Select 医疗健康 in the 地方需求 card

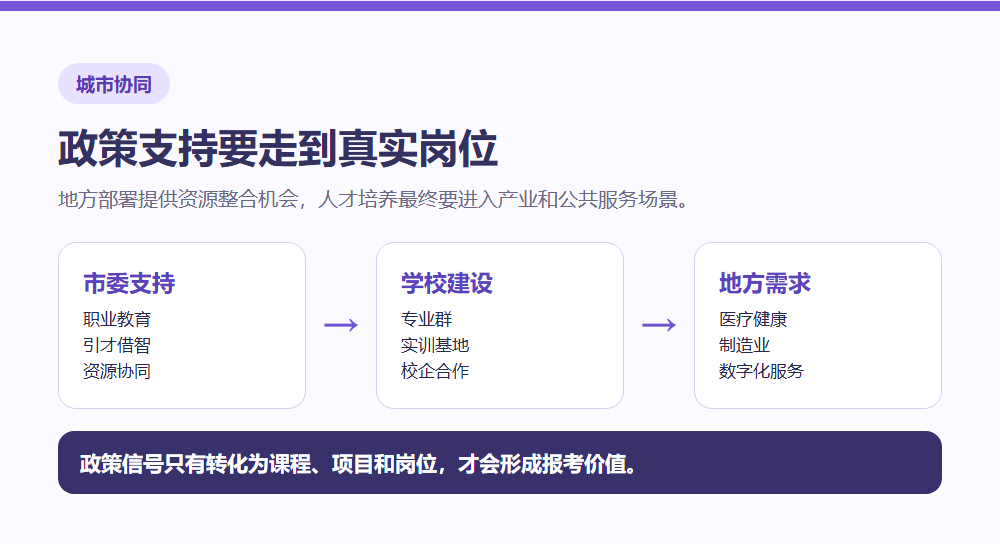point(753,319)
